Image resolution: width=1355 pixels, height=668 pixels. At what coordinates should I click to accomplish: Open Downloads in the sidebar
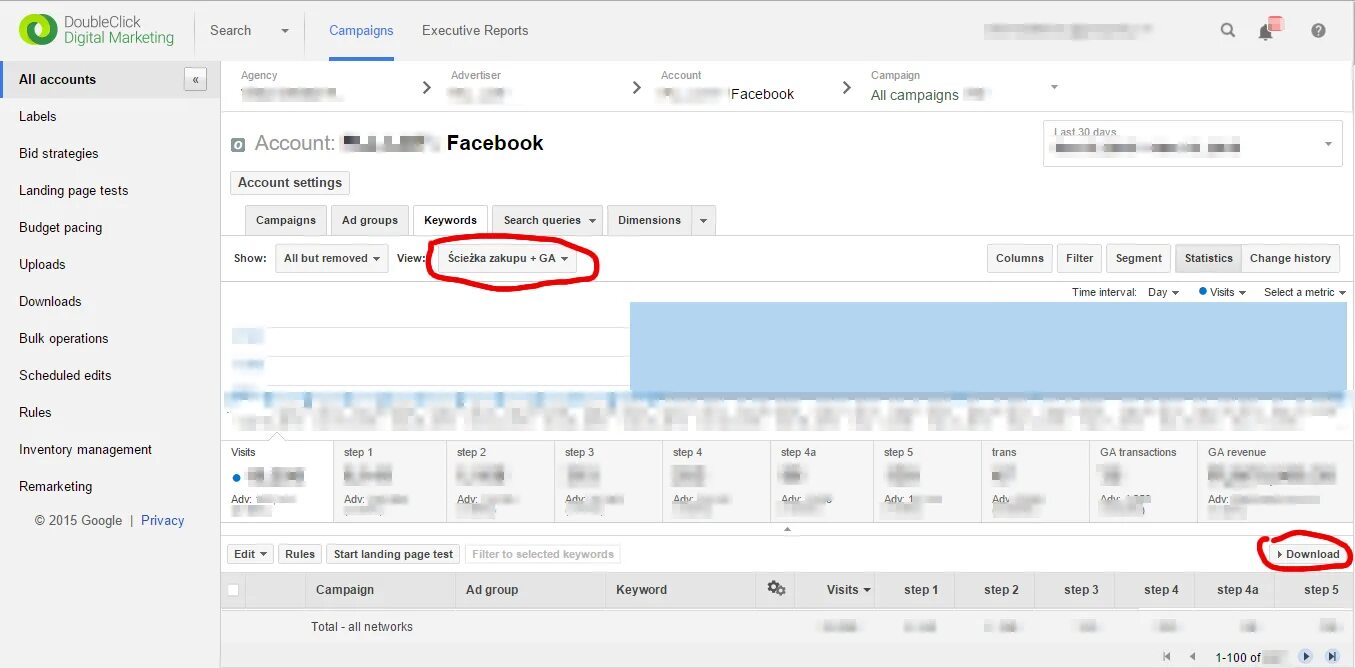pos(50,302)
